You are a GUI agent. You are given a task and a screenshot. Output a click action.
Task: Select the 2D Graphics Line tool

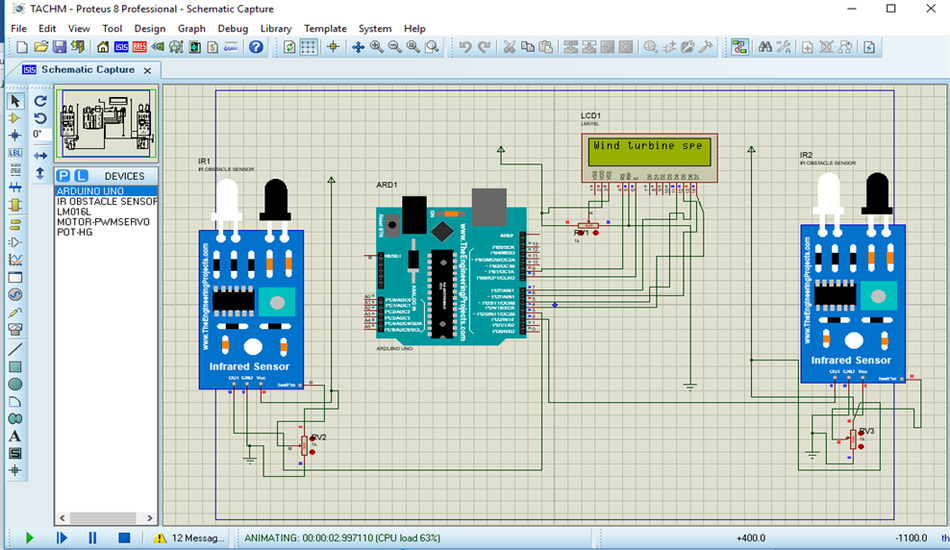[15, 349]
